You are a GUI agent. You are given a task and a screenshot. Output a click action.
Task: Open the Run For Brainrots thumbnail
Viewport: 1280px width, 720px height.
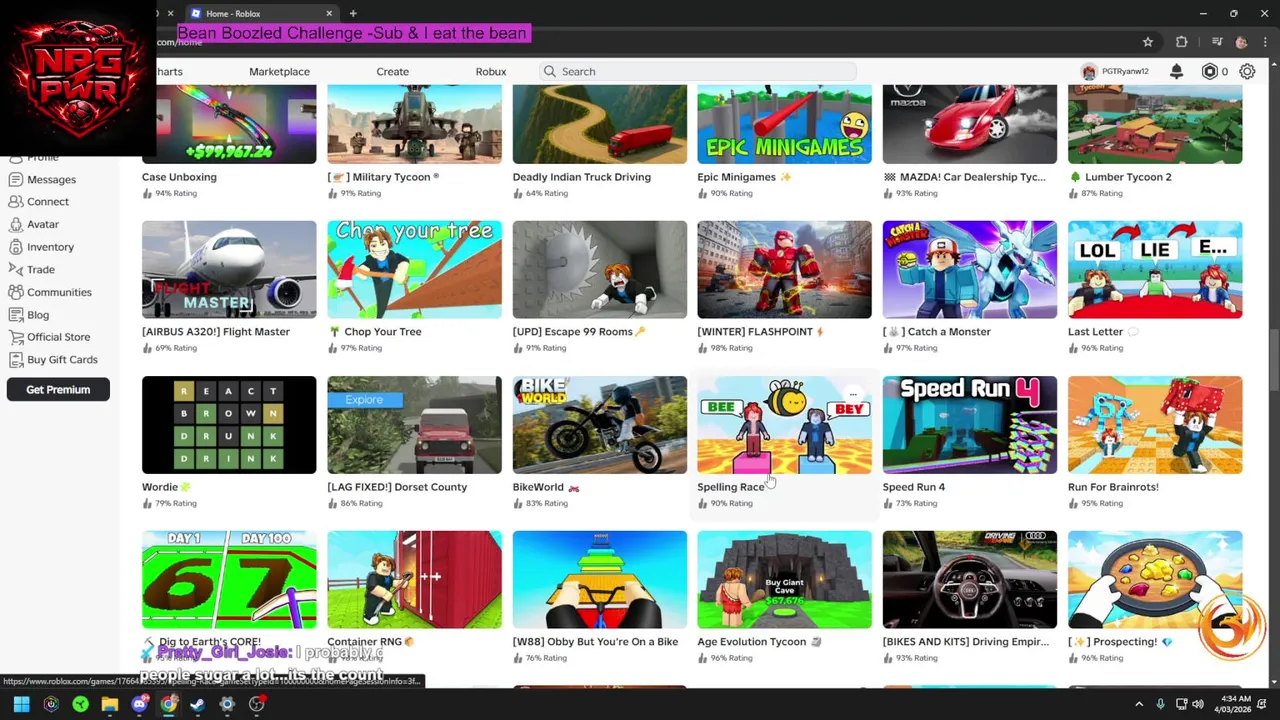click(x=1155, y=425)
